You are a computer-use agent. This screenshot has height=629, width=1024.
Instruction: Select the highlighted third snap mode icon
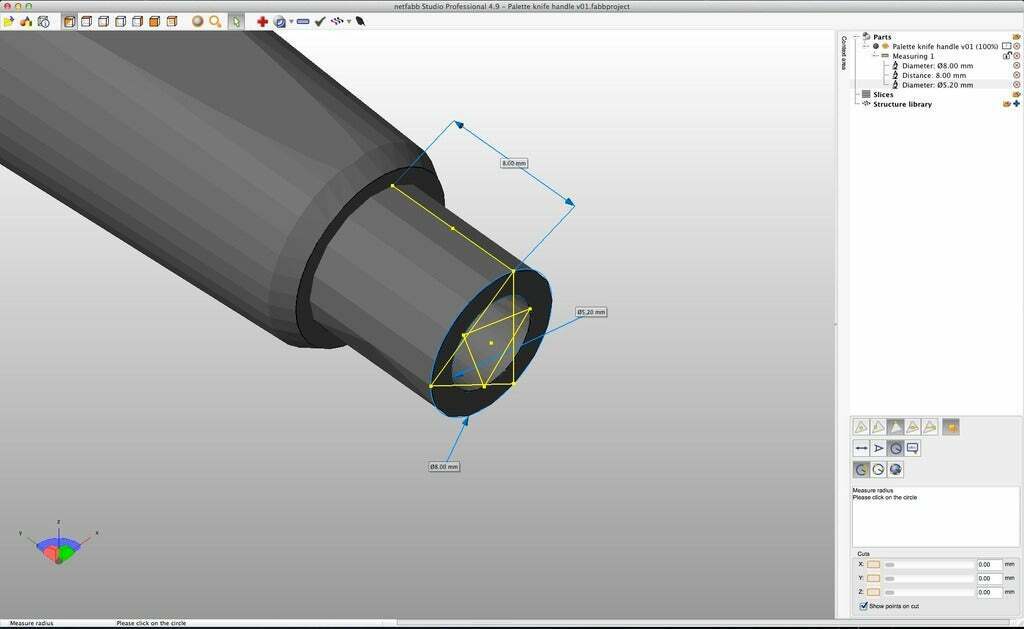pyautogui.click(x=895, y=427)
